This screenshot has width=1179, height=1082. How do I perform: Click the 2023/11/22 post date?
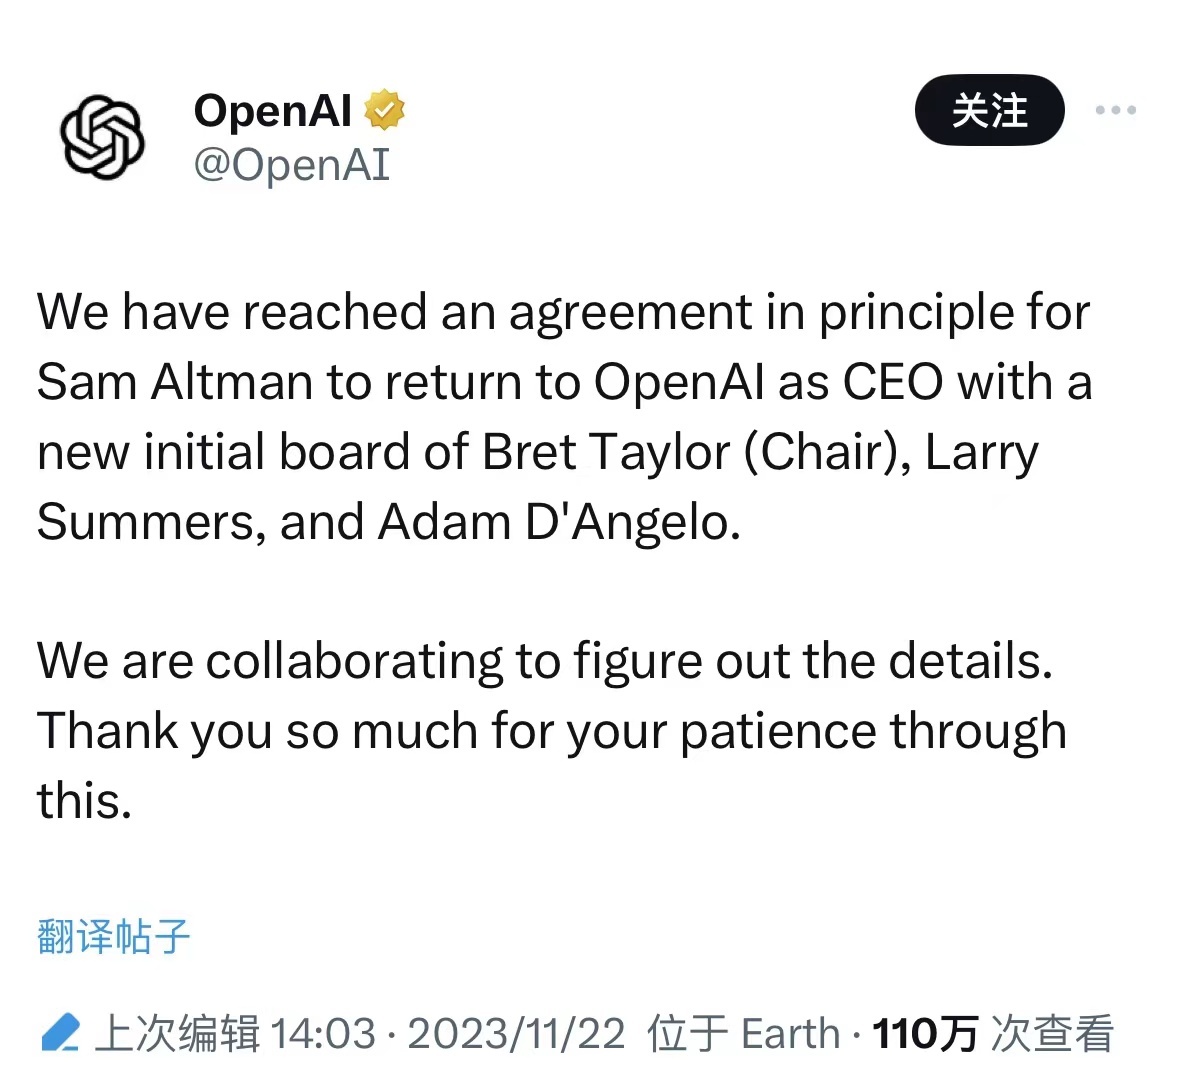point(516,1034)
